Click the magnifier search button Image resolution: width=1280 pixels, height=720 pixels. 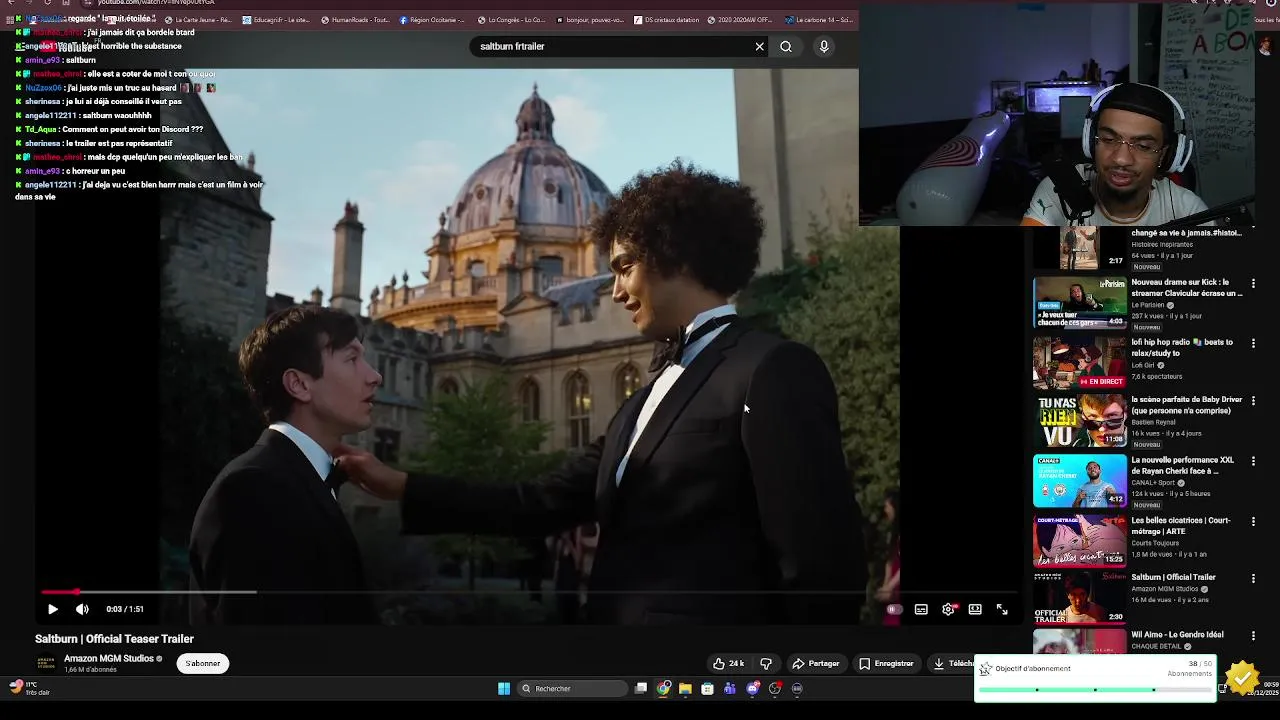pyautogui.click(x=786, y=46)
